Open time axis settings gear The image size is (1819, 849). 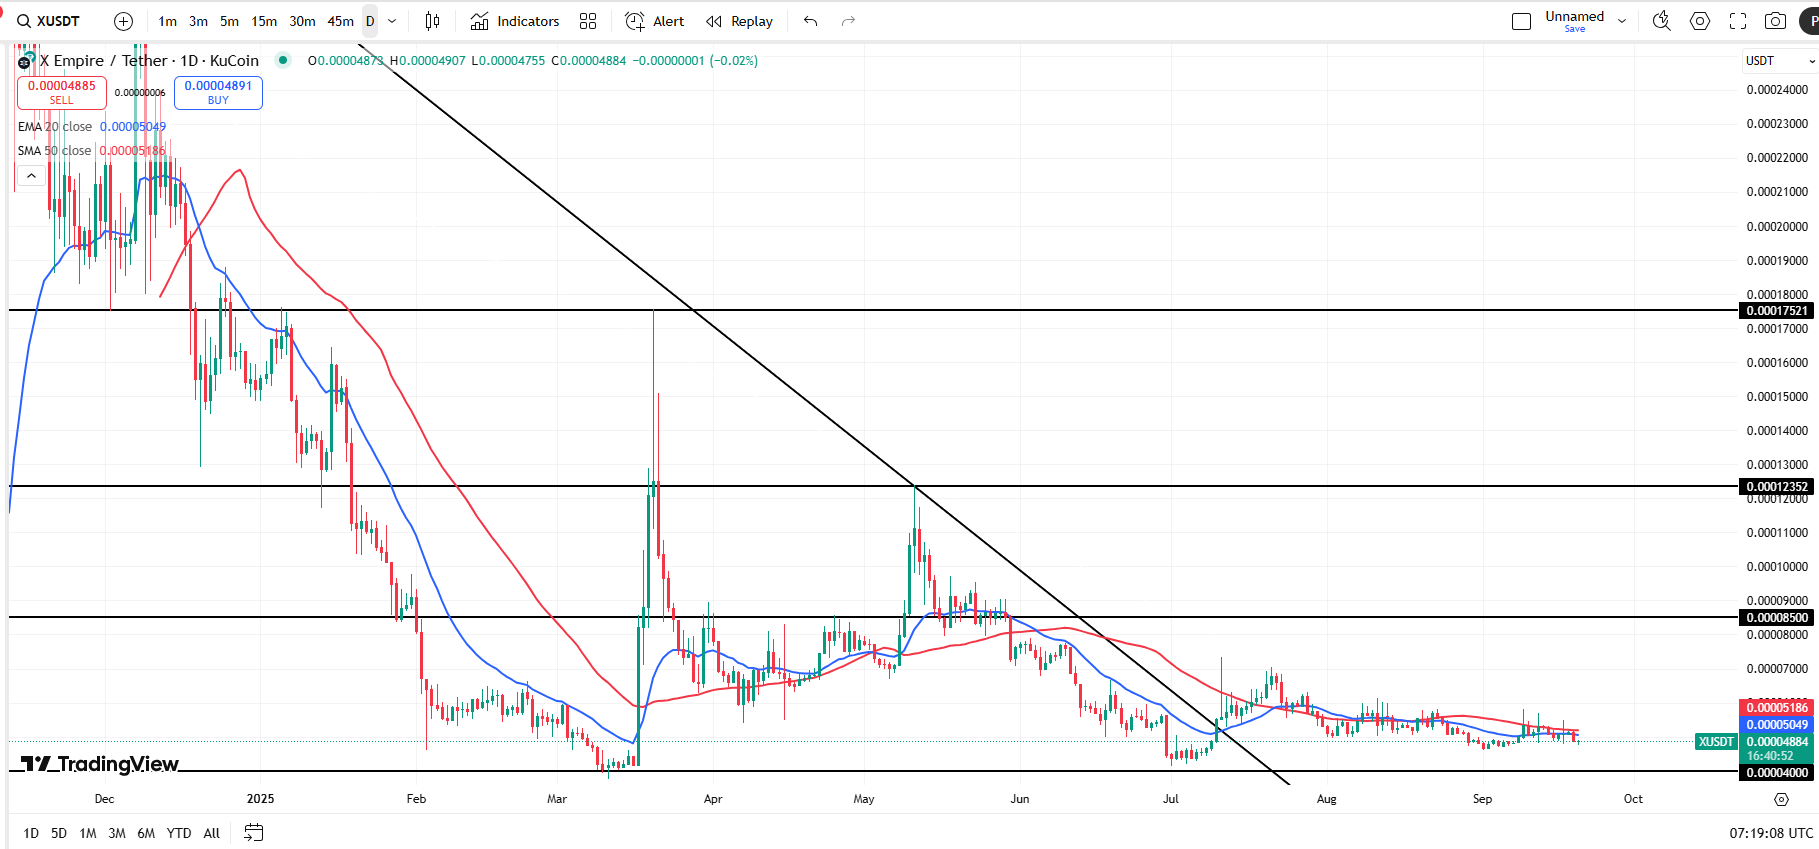[x=1781, y=799]
